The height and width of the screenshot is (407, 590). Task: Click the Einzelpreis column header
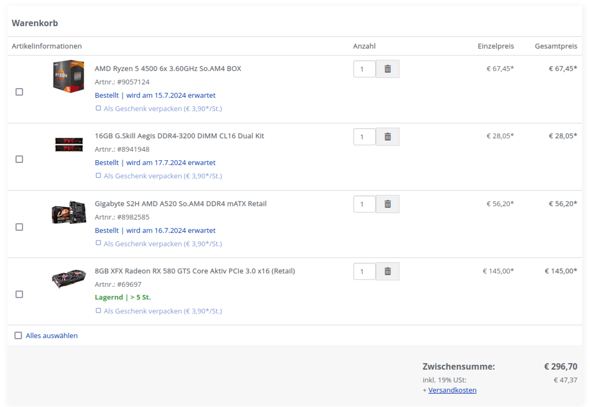(x=496, y=46)
